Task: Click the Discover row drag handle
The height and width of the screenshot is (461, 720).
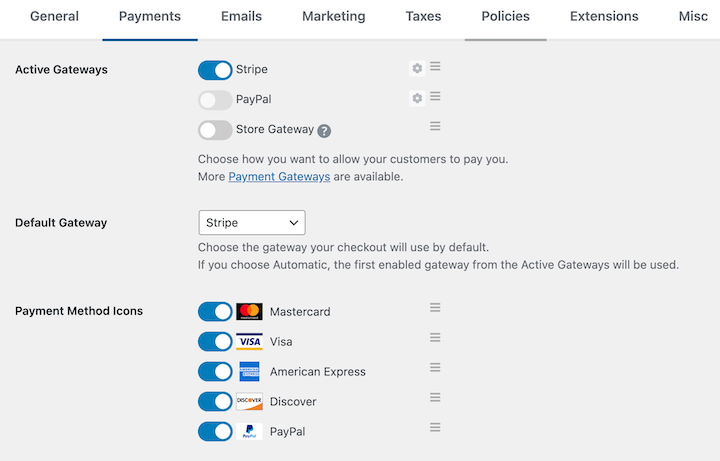Action: 435,398
